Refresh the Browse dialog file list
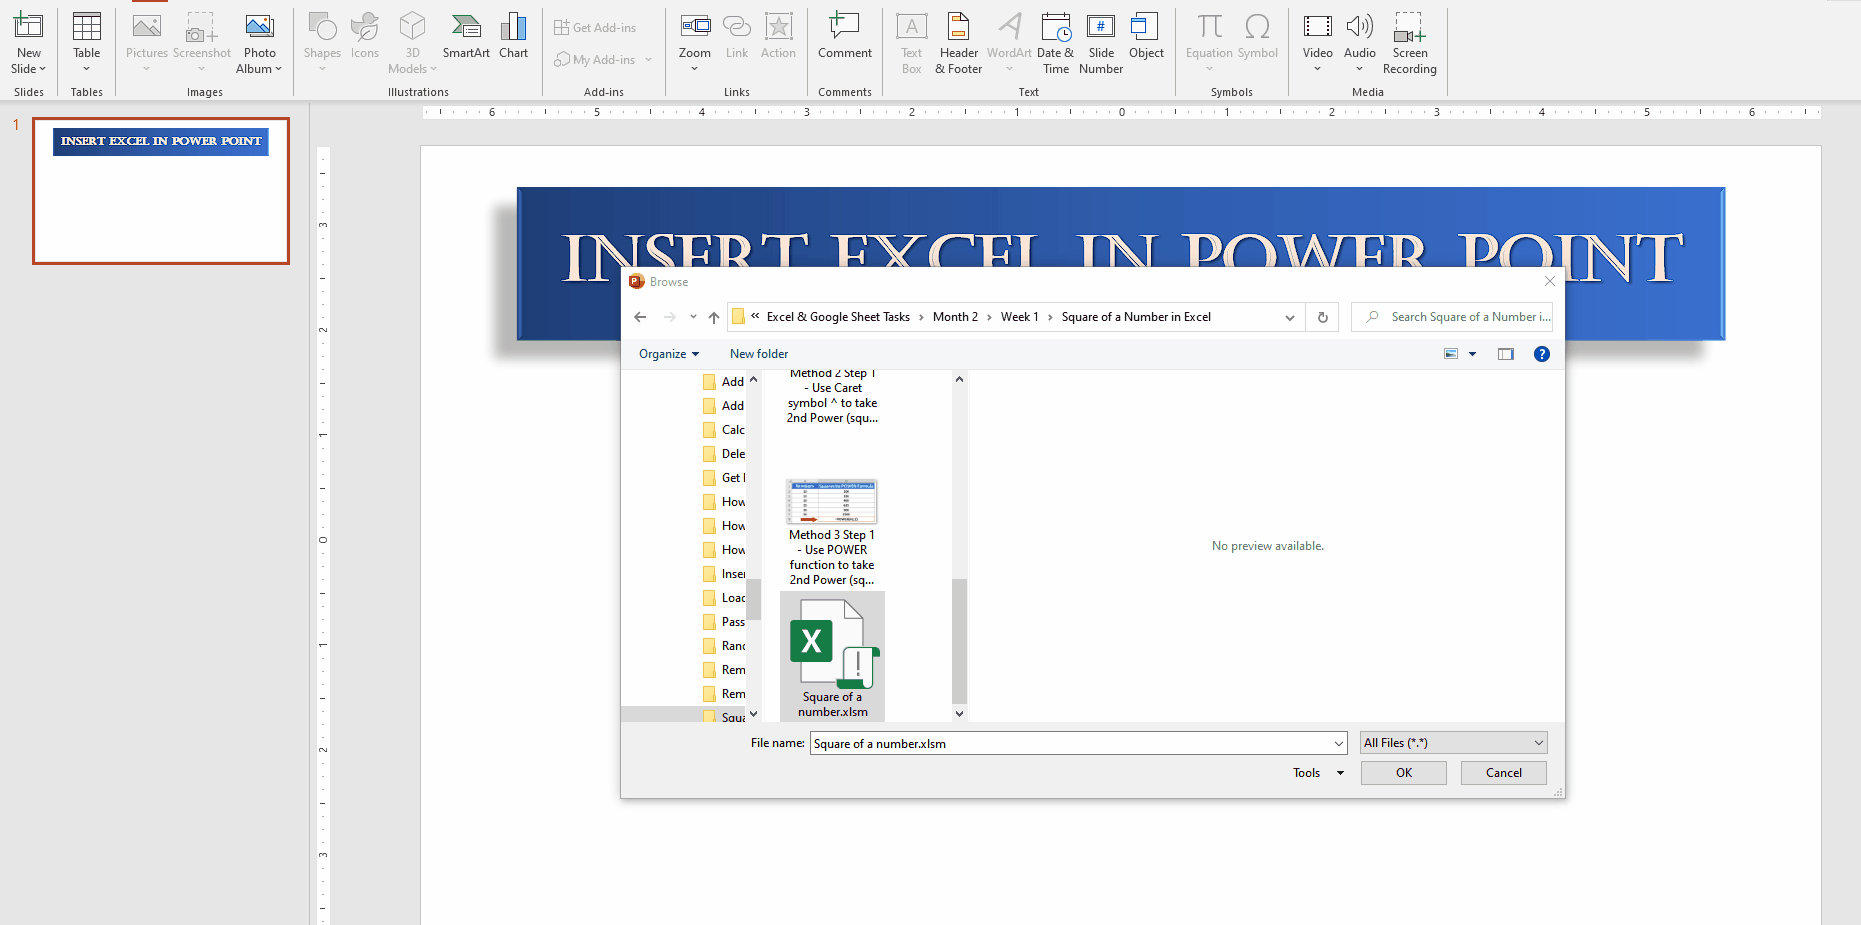Image resolution: width=1861 pixels, height=925 pixels. coord(1322,317)
